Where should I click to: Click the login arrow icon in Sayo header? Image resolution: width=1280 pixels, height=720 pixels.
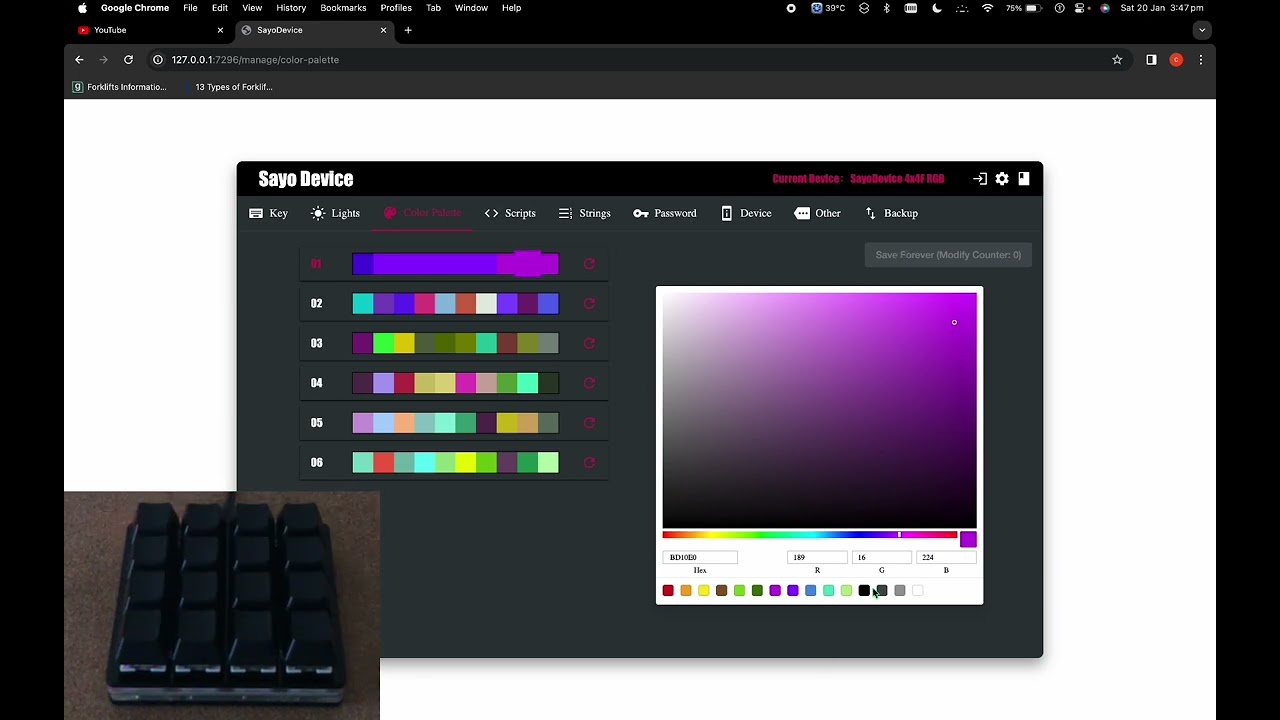(980, 179)
